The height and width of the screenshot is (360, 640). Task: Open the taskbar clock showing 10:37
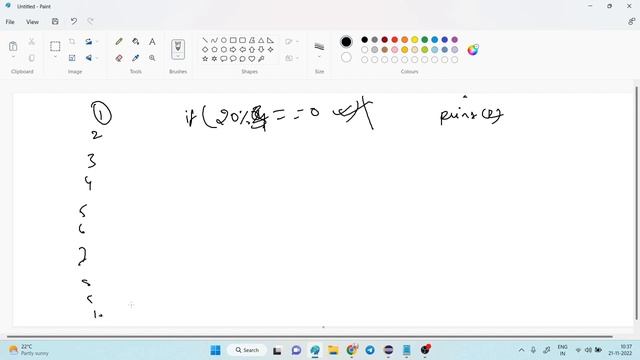pyautogui.click(x=620, y=350)
